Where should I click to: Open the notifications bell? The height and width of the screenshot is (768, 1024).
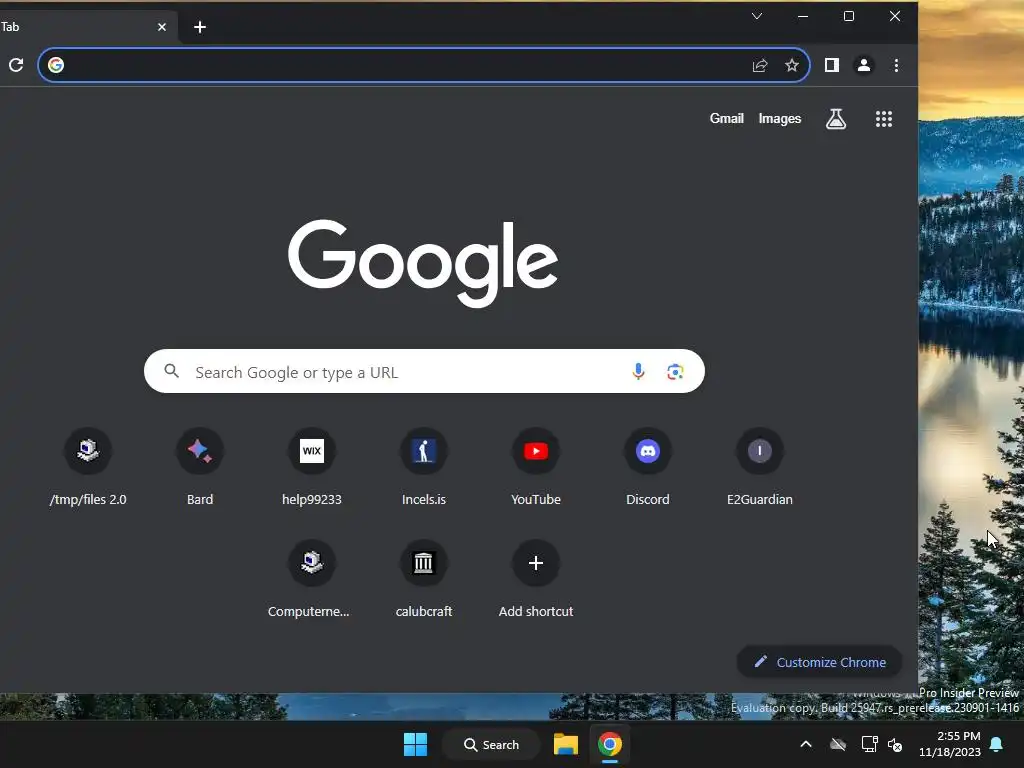[997, 744]
